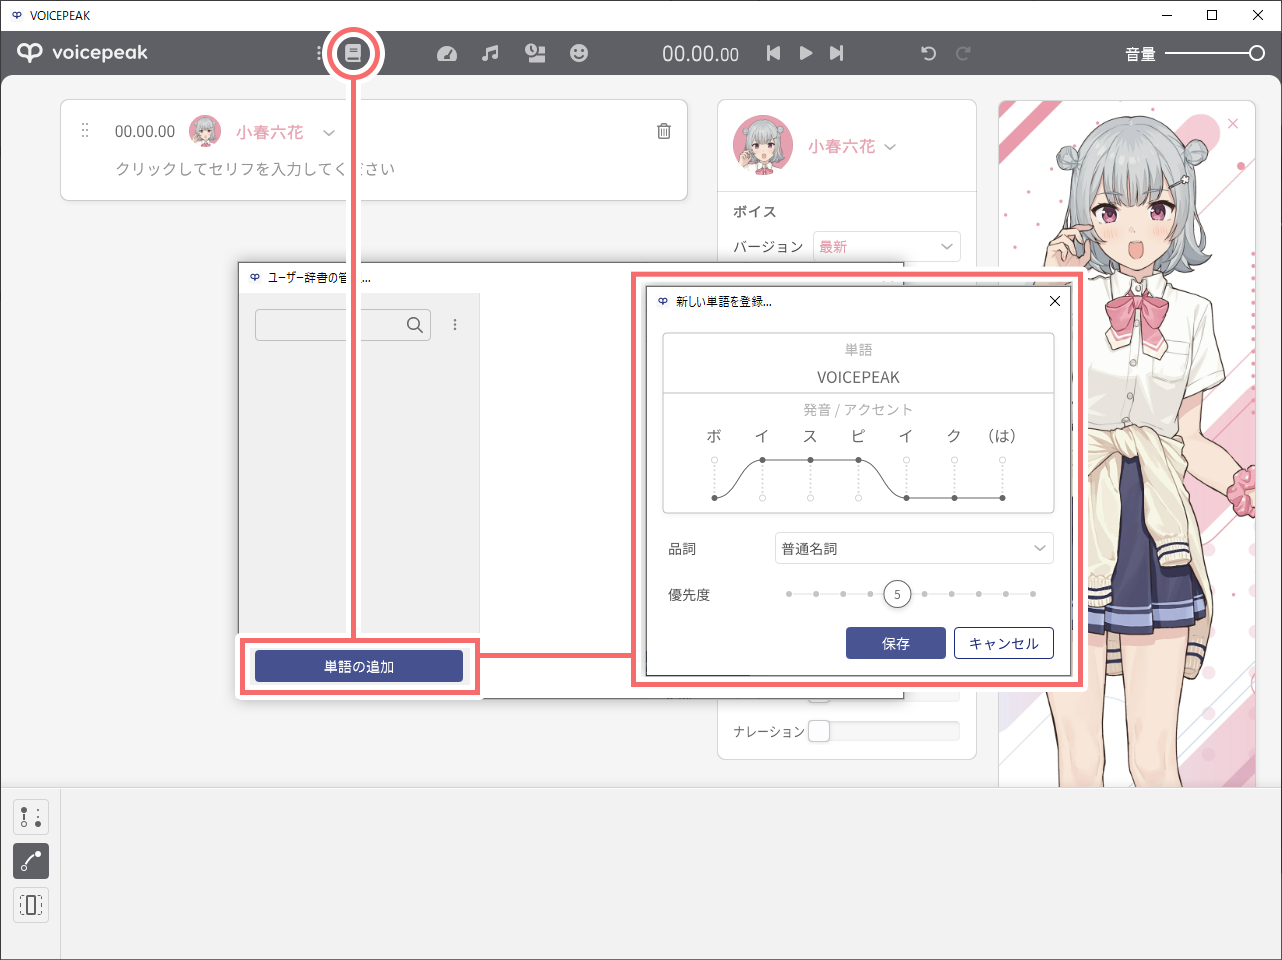The width and height of the screenshot is (1282, 960).
Task: Toggle the high accent point for ス
Action: [810, 460]
